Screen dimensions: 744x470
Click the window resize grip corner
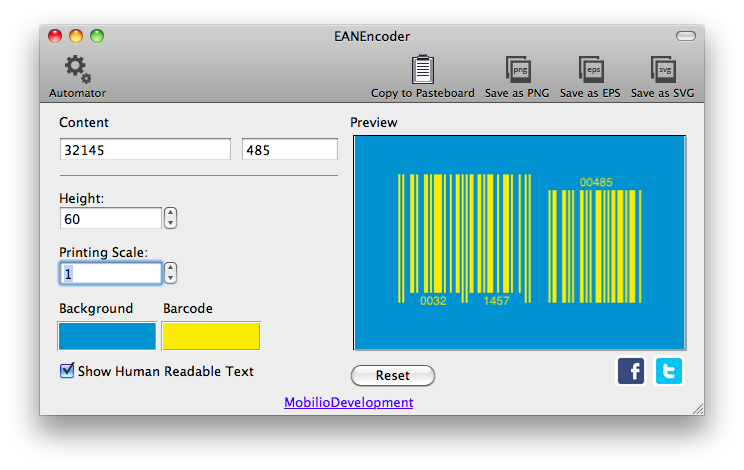pos(698,409)
